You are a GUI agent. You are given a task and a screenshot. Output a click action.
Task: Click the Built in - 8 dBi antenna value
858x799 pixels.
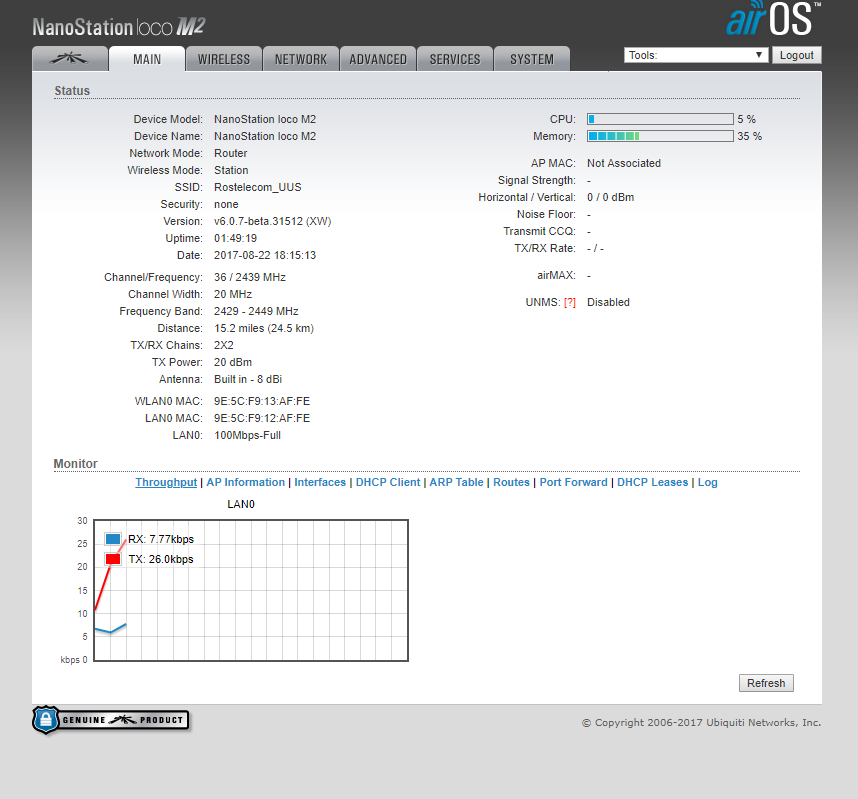248,379
